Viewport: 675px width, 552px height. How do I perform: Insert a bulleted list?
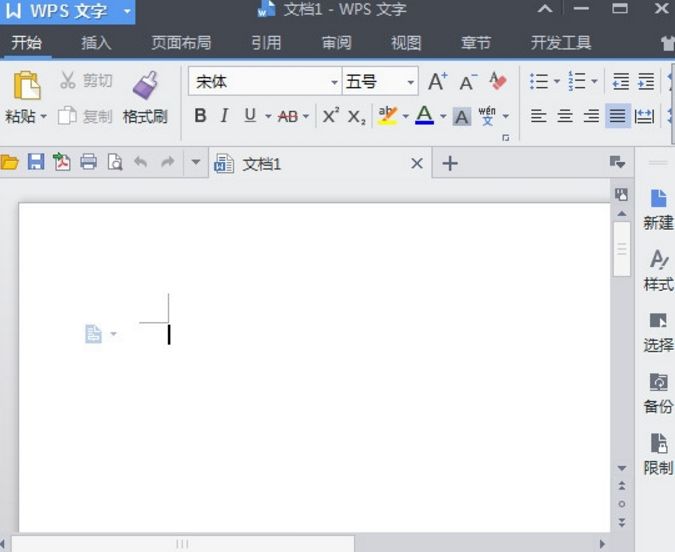pos(539,81)
